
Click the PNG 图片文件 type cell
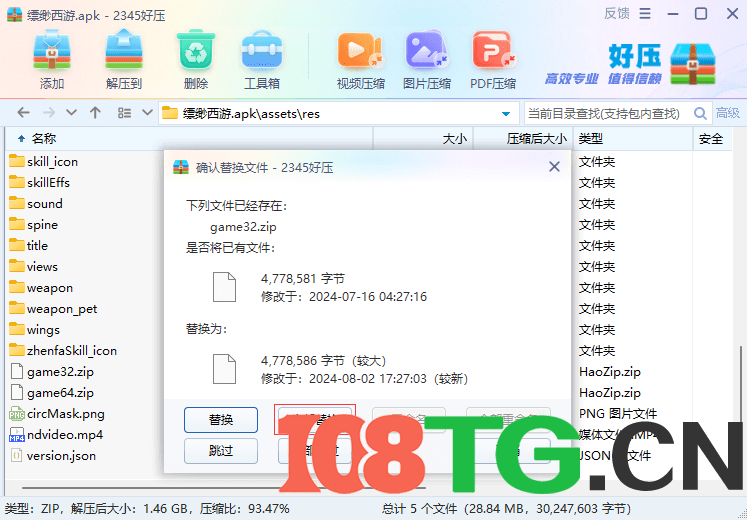[x=618, y=414]
